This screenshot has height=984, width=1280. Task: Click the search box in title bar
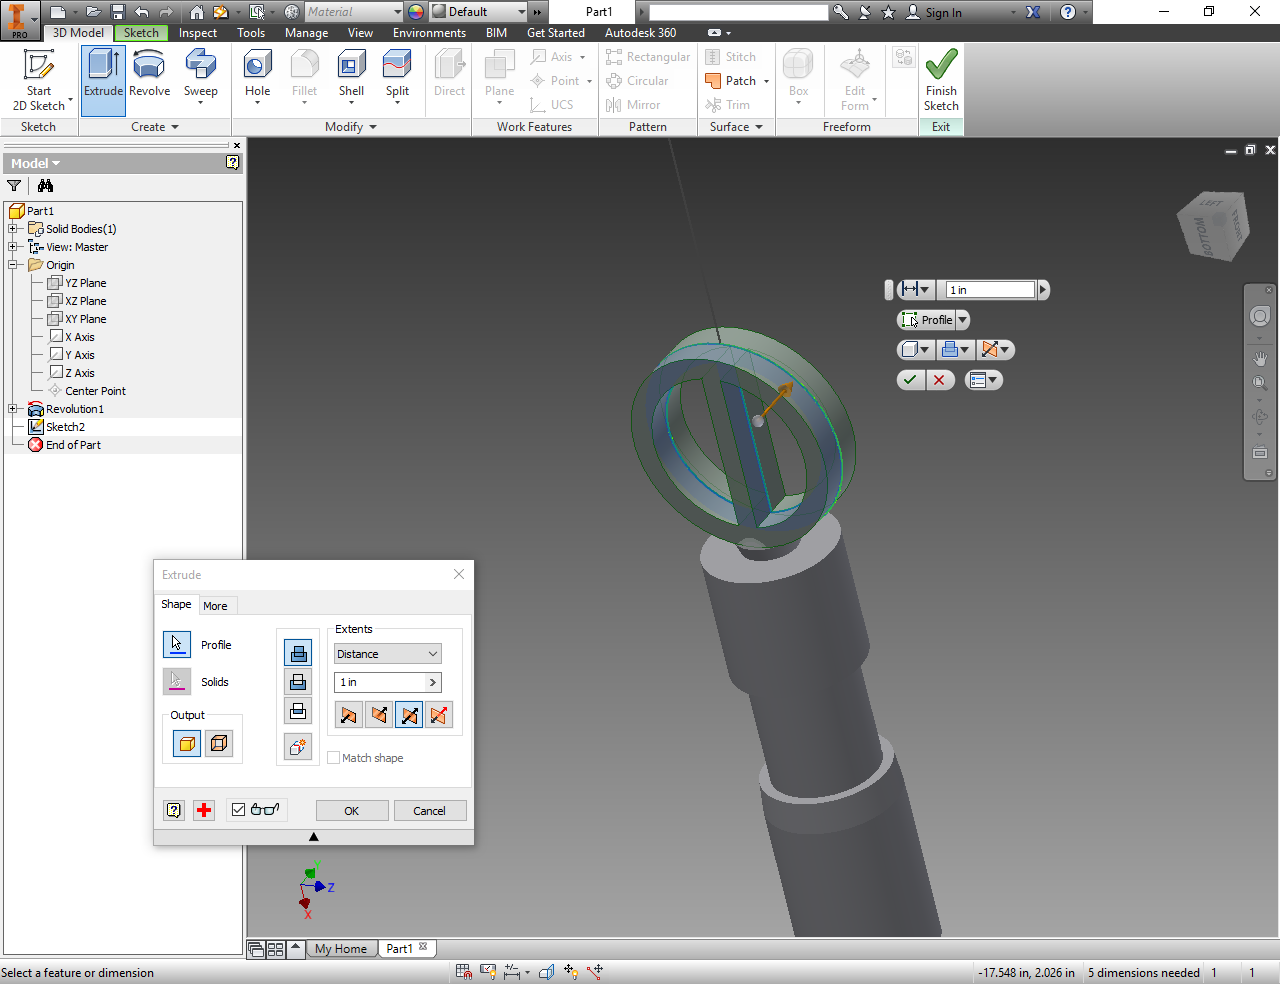(x=739, y=12)
